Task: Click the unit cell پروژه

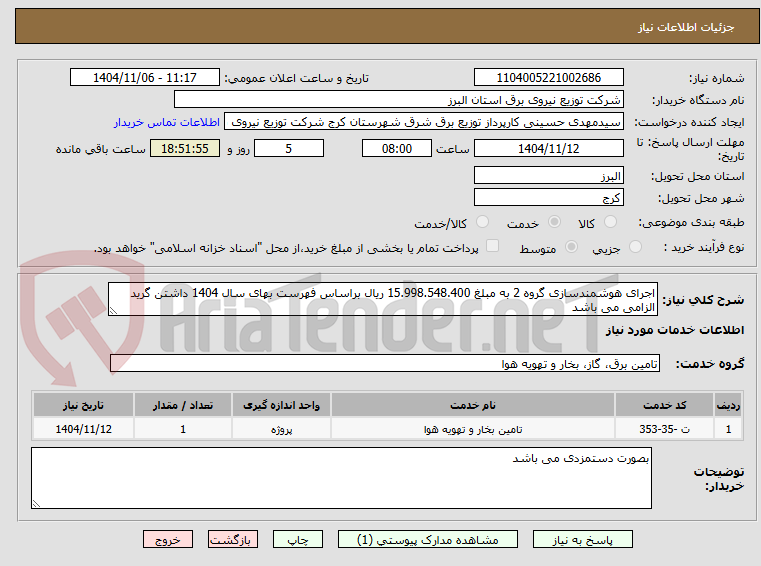Action: click(x=281, y=429)
